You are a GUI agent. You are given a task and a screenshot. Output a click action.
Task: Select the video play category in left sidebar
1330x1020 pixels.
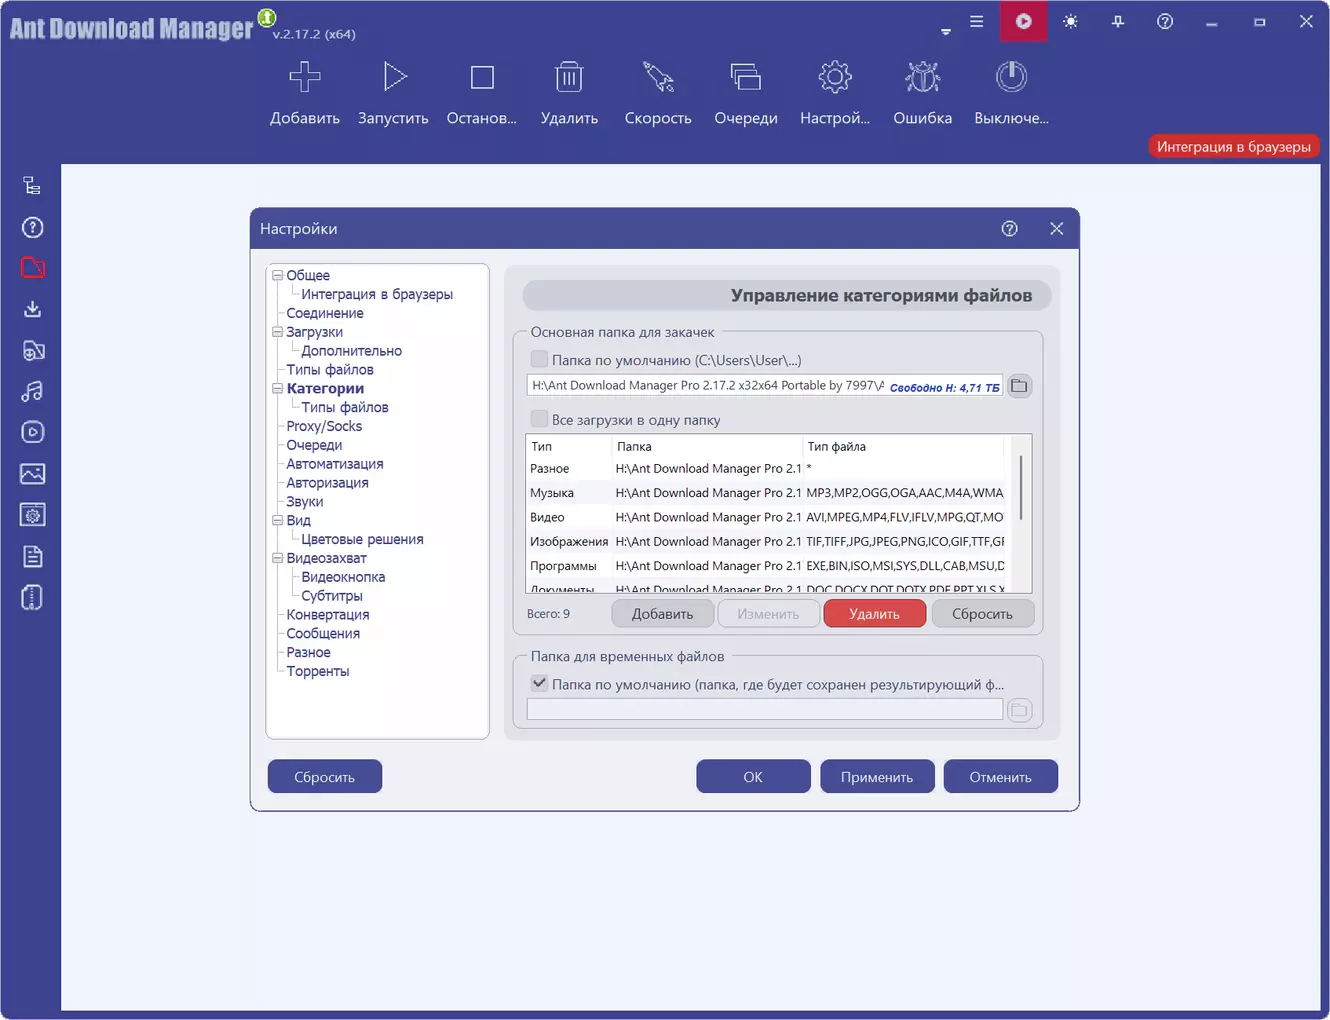(x=32, y=432)
